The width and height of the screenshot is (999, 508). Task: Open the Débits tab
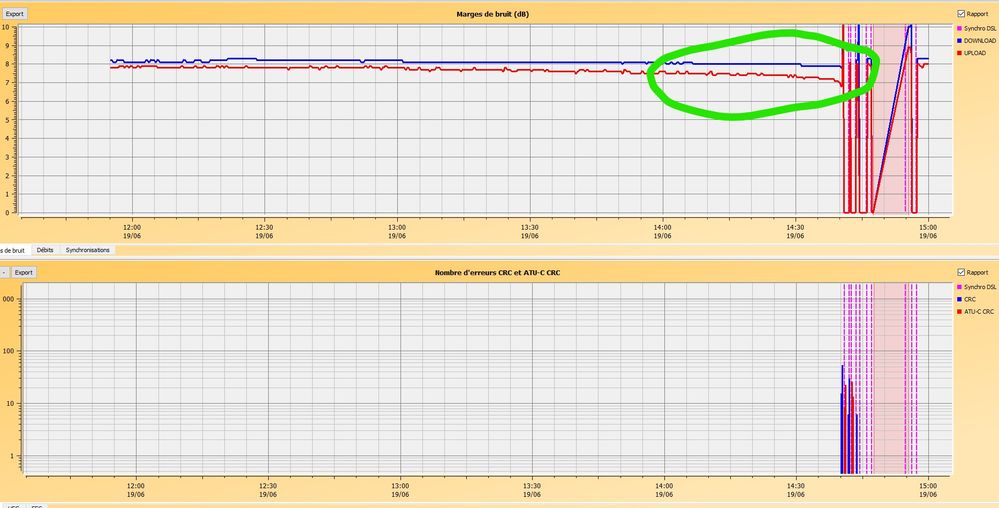pos(45,250)
